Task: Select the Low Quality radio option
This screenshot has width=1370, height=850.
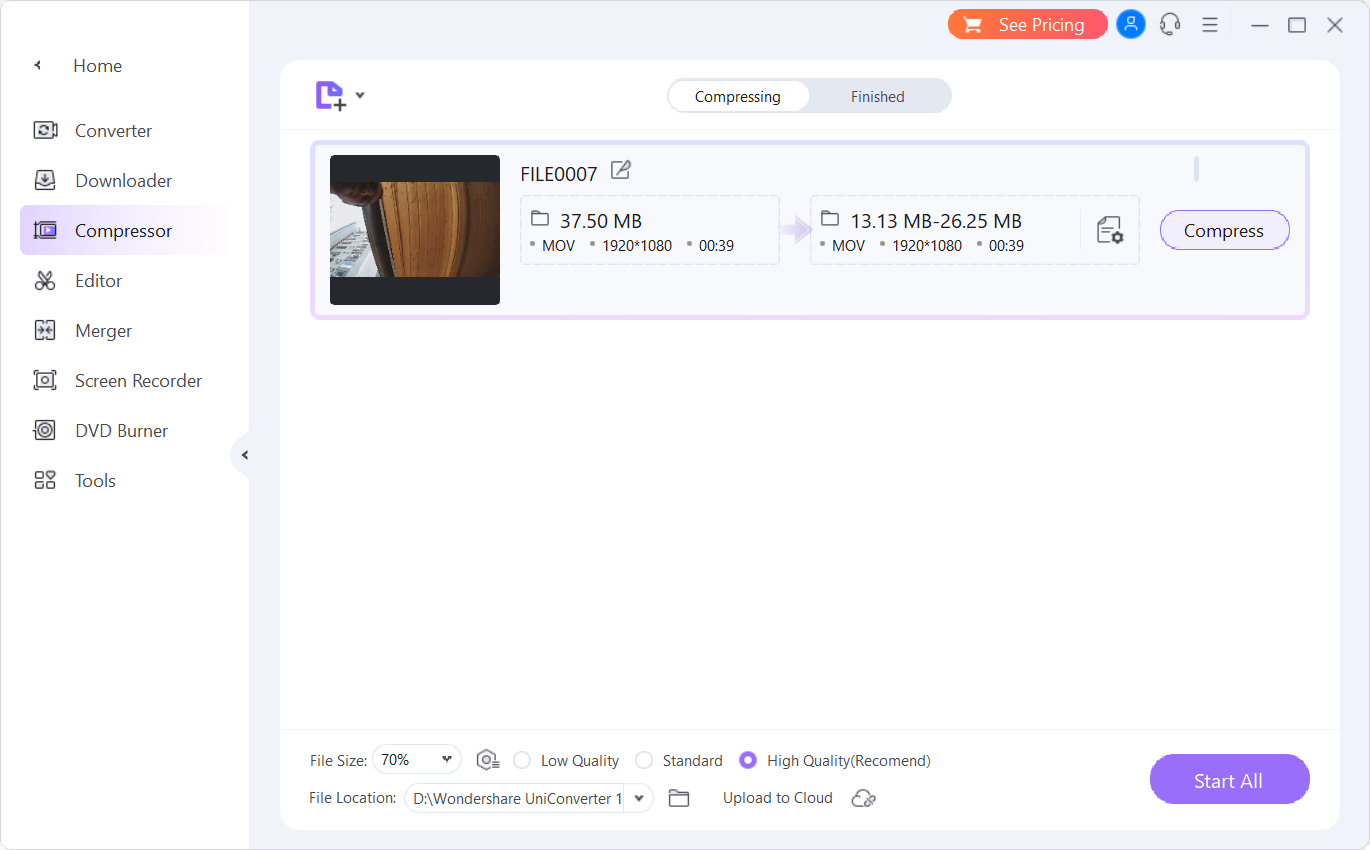Action: [x=566, y=761]
